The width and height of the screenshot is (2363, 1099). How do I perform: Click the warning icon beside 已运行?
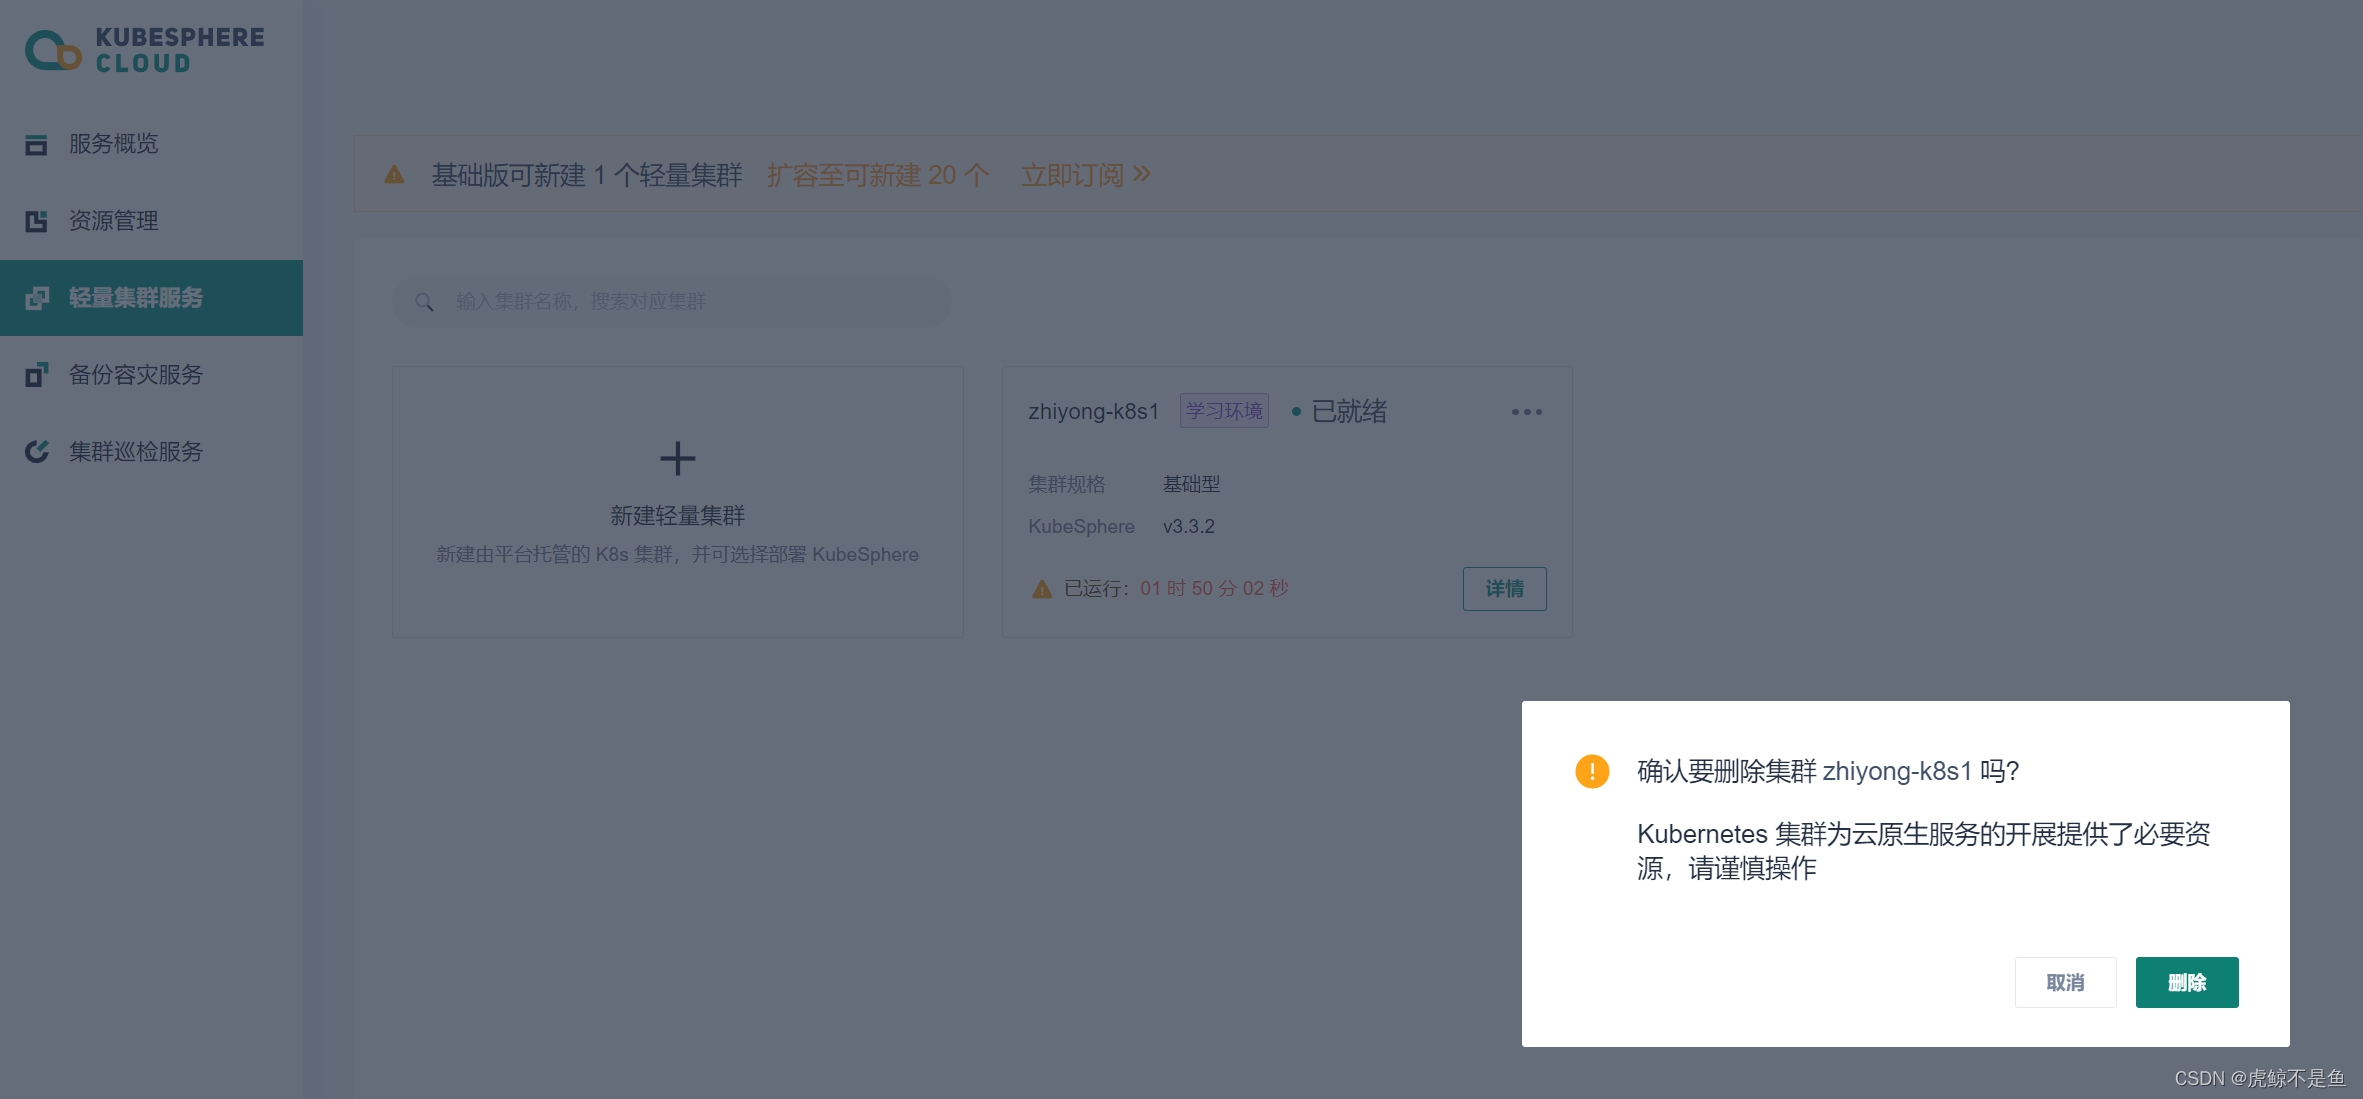1042,589
